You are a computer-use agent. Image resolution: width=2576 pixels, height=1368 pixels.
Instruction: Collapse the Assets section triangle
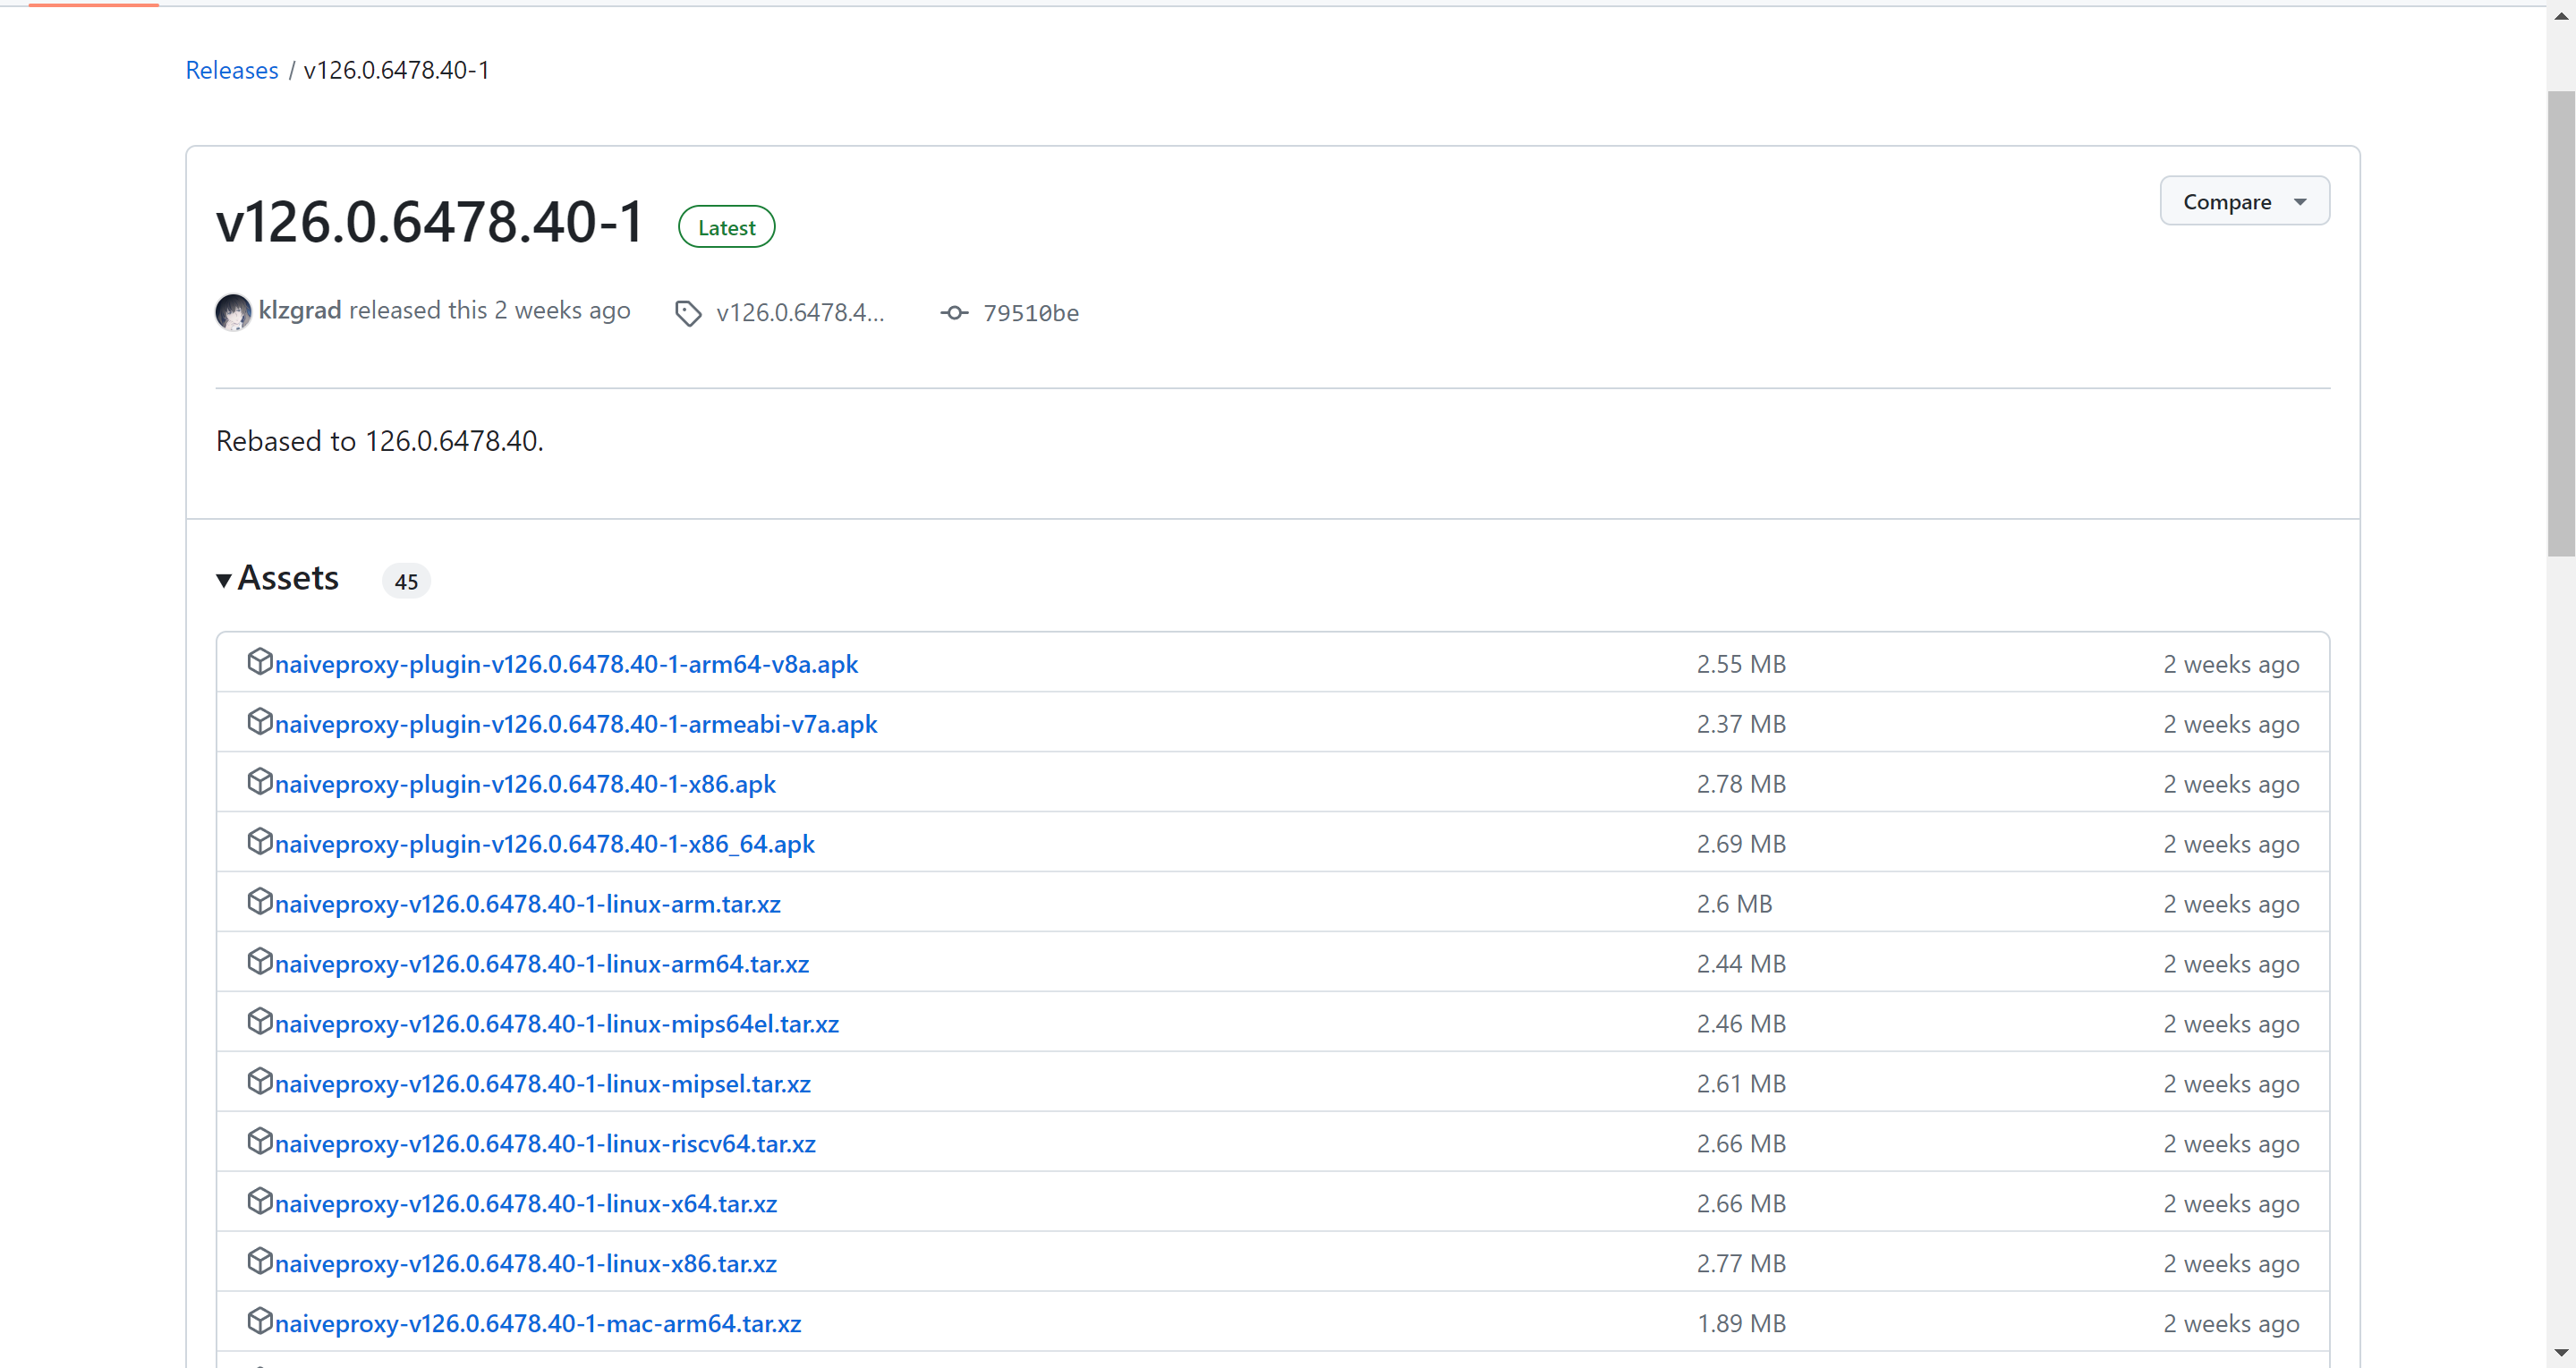(x=224, y=579)
